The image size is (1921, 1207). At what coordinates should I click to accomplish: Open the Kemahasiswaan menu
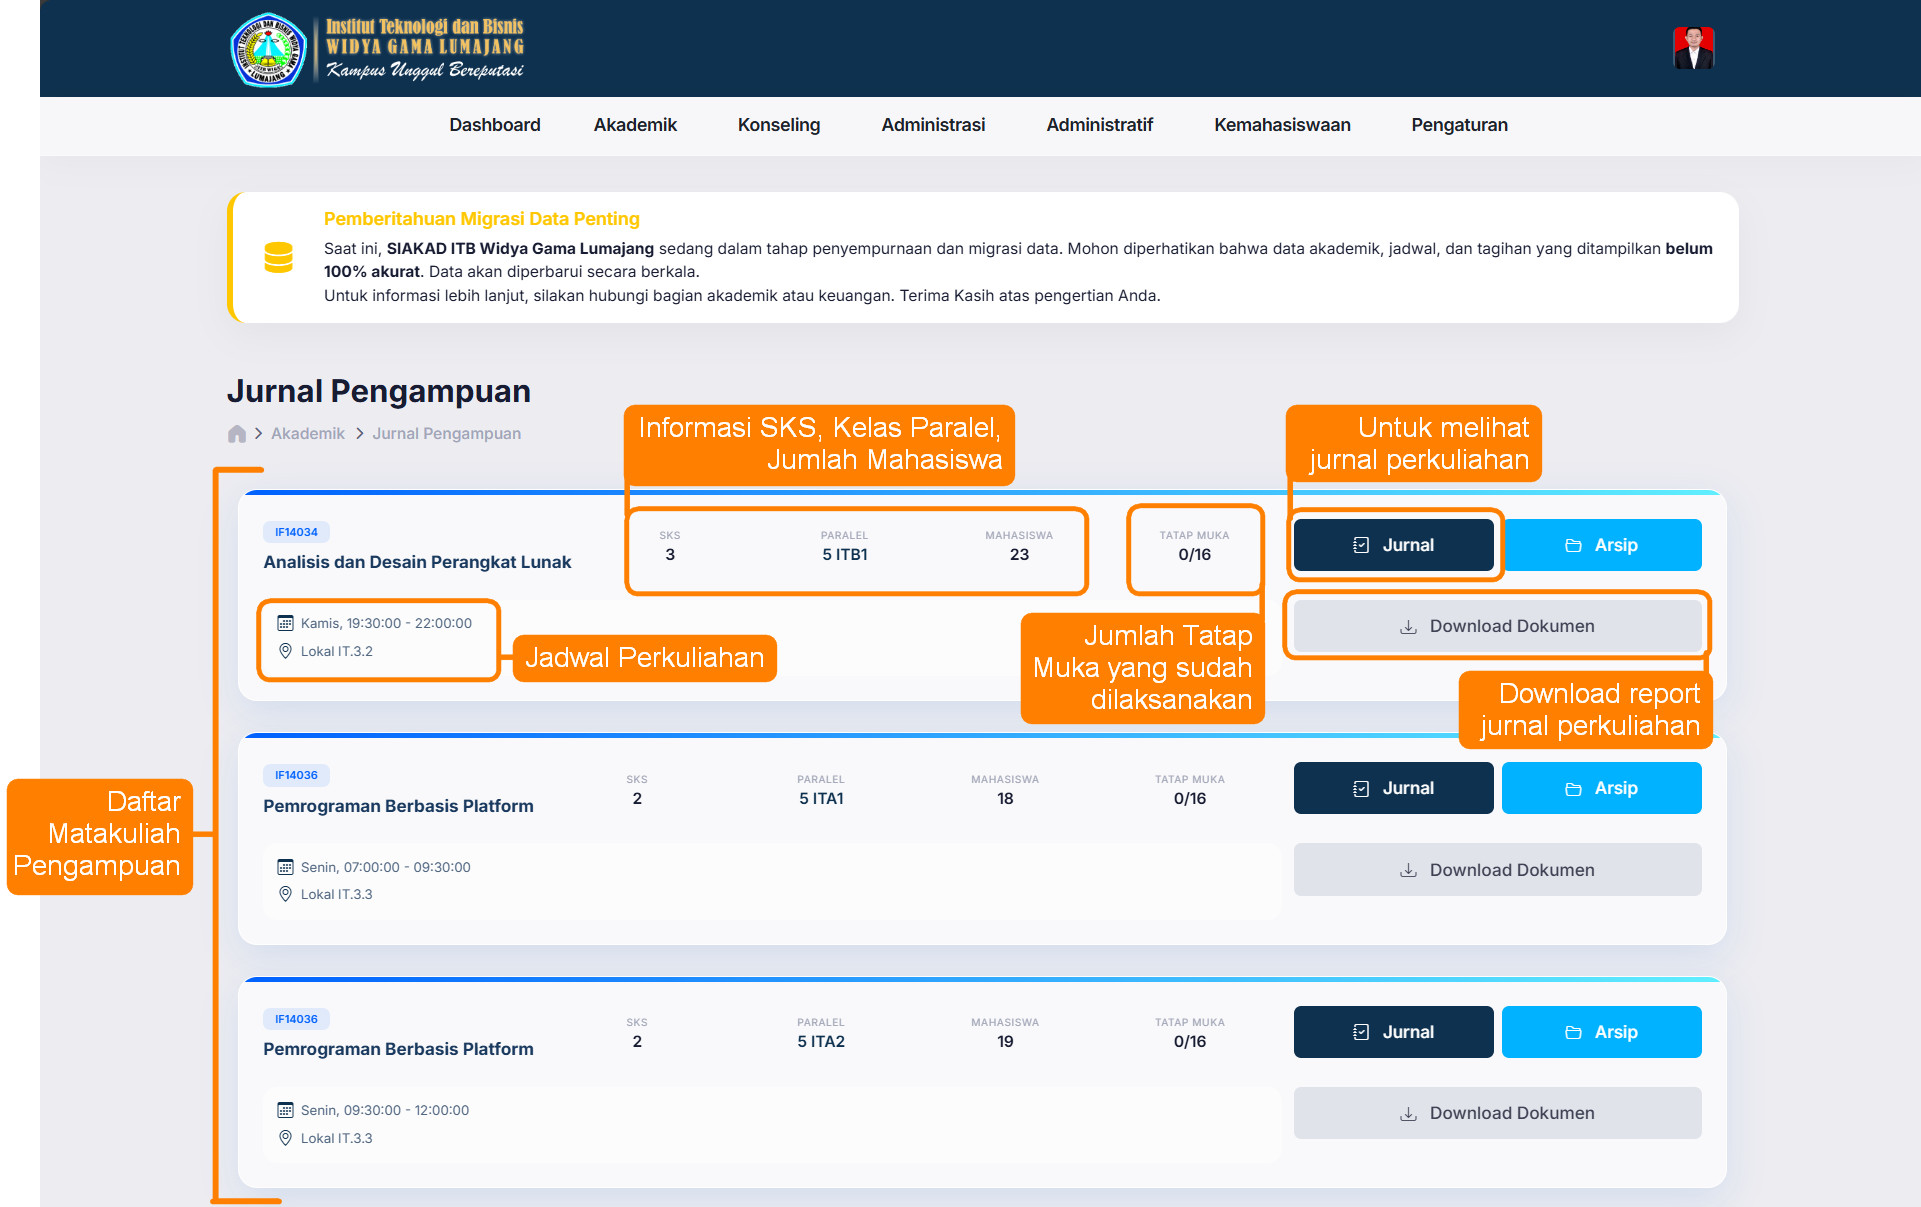pyautogui.click(x=1282, y=125)
